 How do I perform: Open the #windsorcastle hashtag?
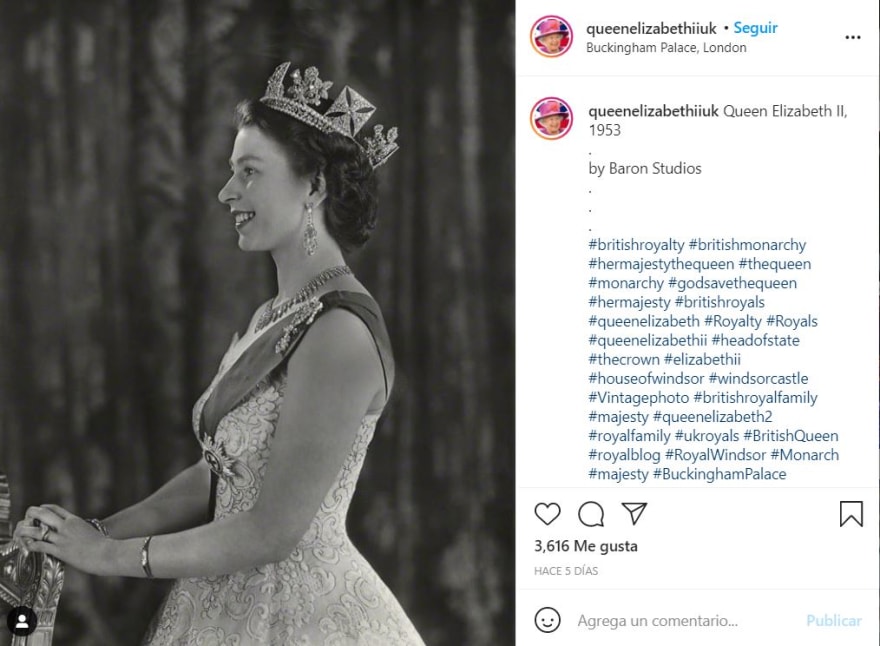[758, 378]
